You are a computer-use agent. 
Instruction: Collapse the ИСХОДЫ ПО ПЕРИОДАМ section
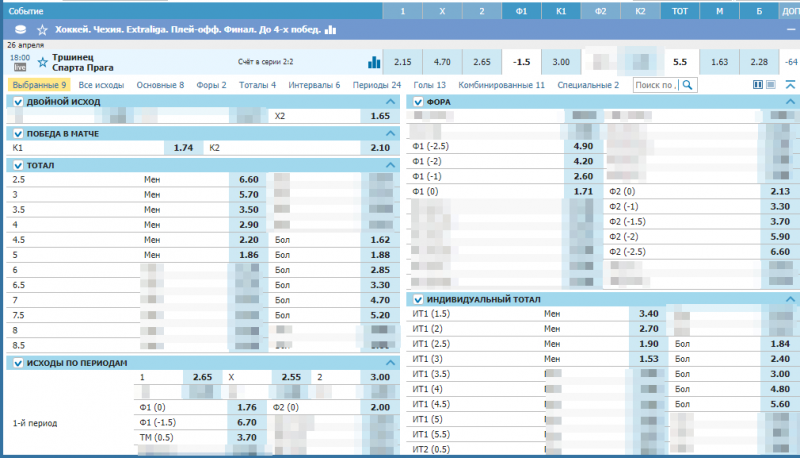pyautogui.click(x=390, y=363)
